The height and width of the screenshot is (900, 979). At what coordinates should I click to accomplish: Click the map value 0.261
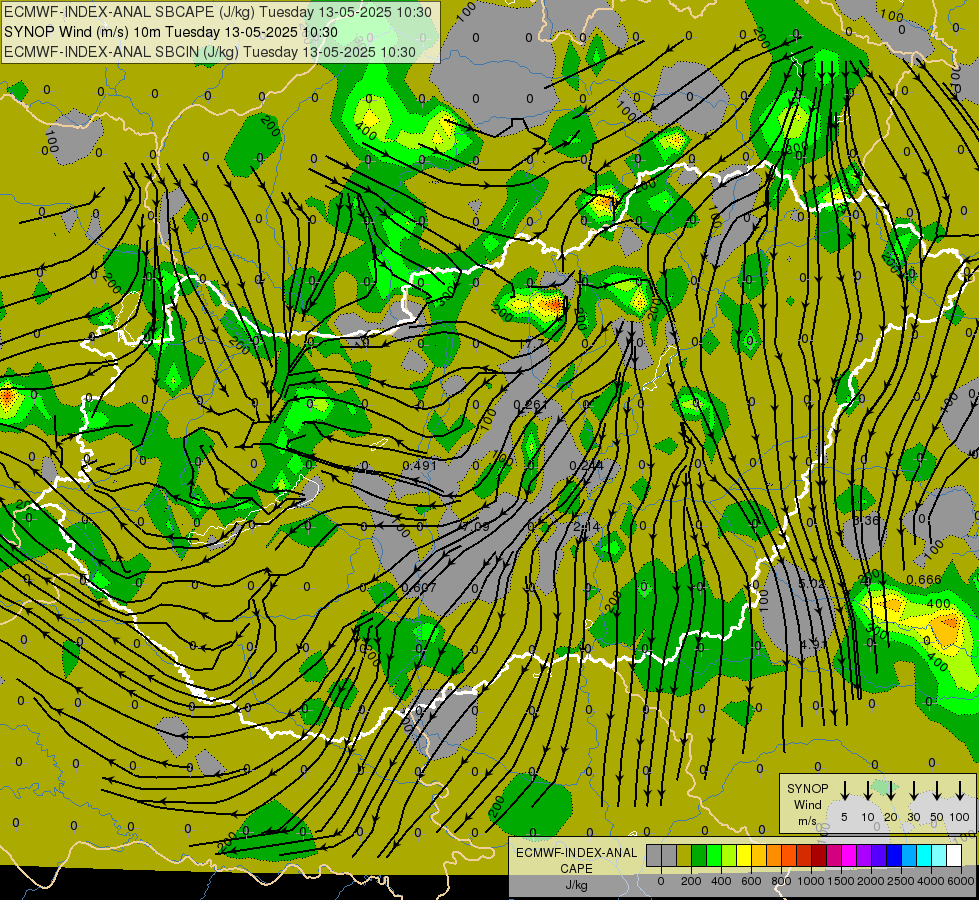coord(531,405)
